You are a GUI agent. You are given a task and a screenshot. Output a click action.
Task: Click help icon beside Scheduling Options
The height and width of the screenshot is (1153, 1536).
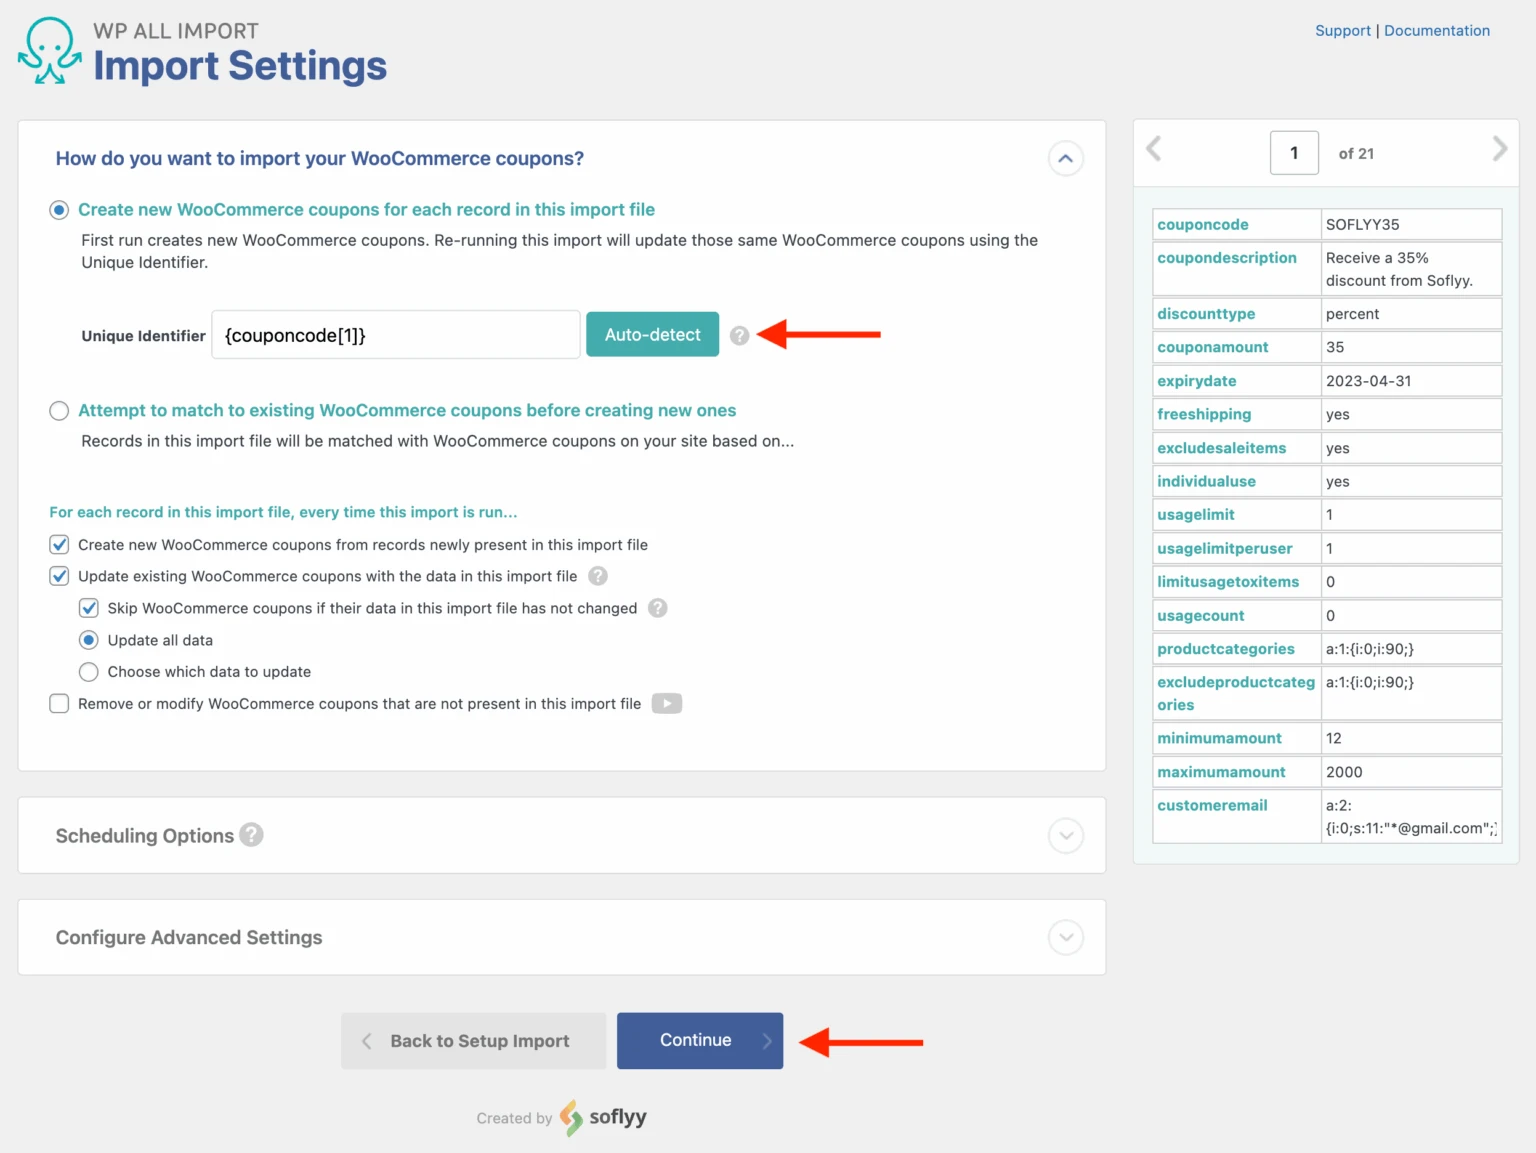252,834
